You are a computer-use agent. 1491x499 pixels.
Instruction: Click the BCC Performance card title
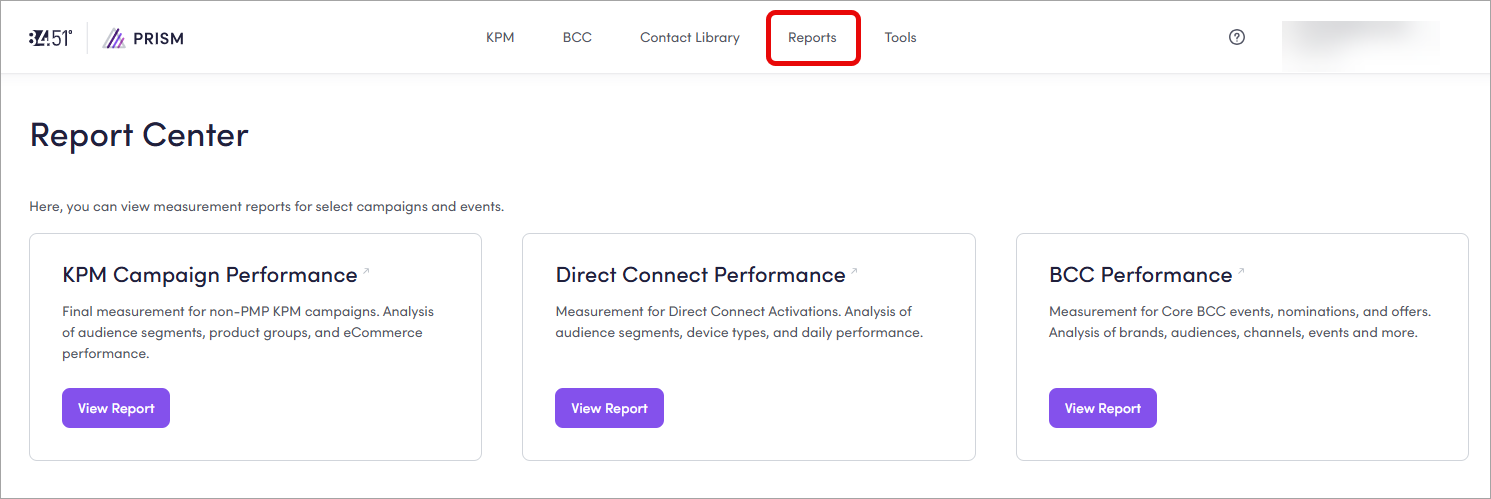(1140, 275)
